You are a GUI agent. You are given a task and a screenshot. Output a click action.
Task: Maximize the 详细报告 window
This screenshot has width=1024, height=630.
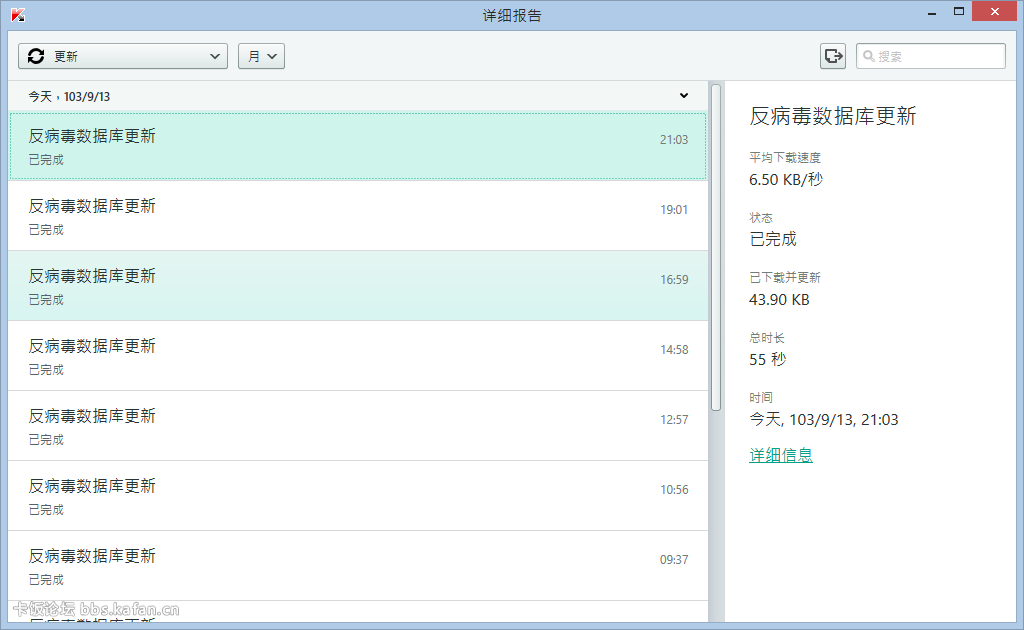959,12
